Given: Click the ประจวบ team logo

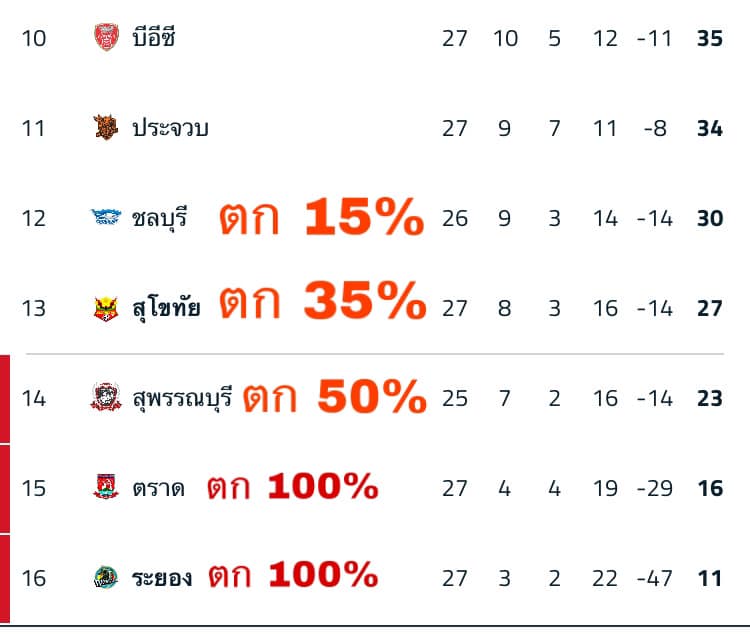Looking at the screenshot, I should click(105, 128).
